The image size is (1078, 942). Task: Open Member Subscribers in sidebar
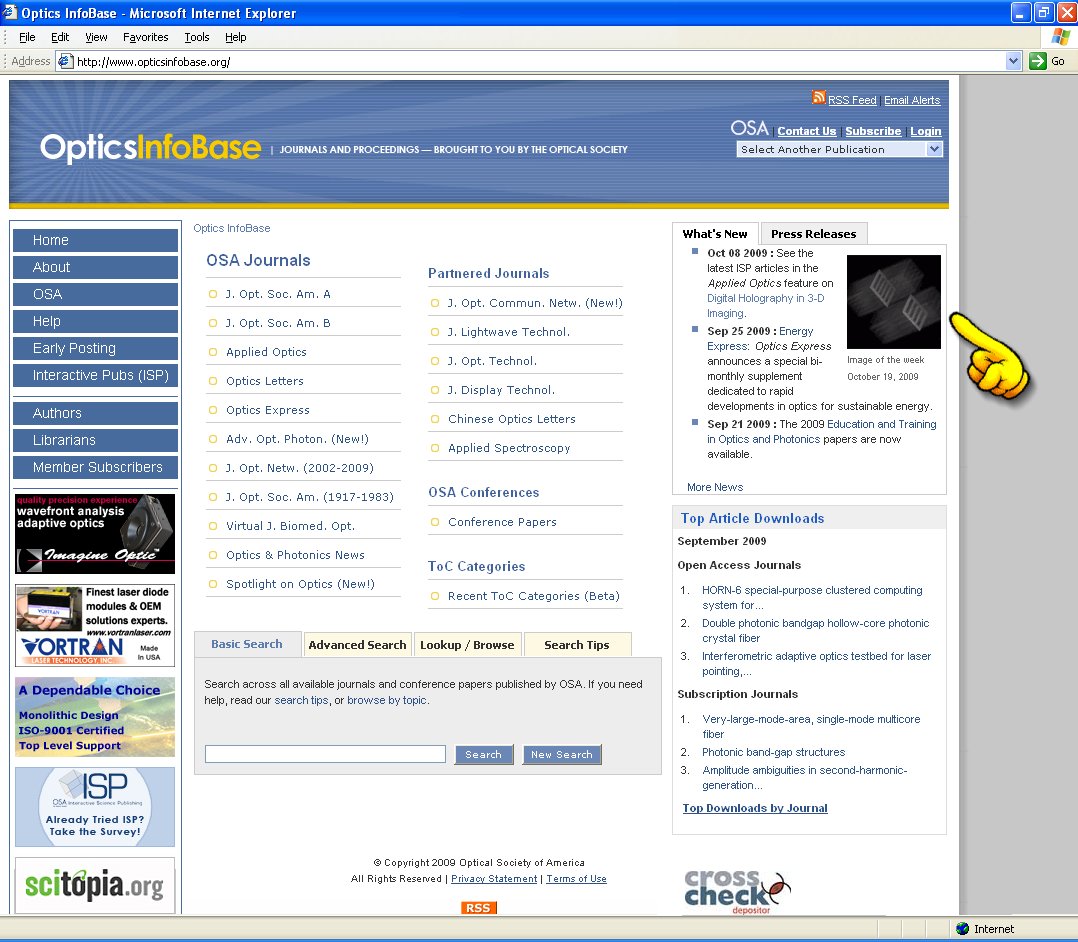point(96,467)
